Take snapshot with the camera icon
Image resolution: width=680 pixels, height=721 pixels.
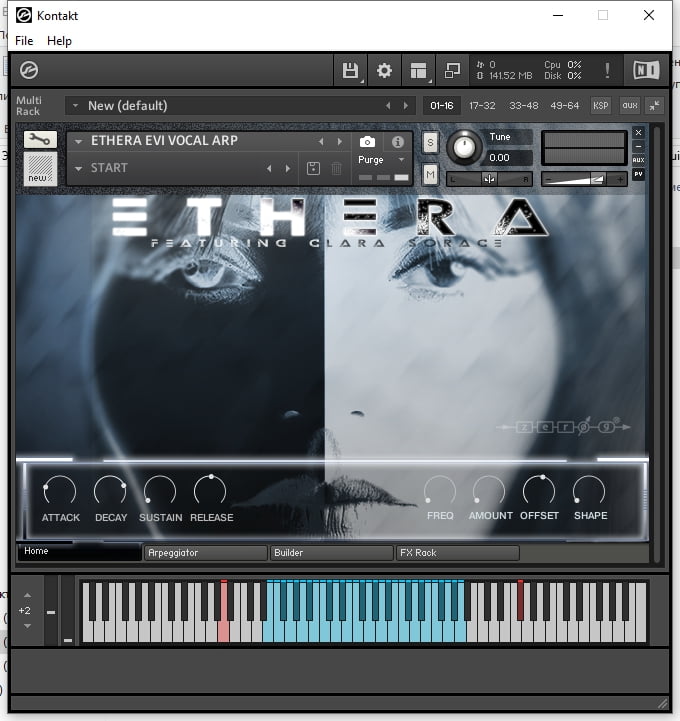tap(367, 142)
